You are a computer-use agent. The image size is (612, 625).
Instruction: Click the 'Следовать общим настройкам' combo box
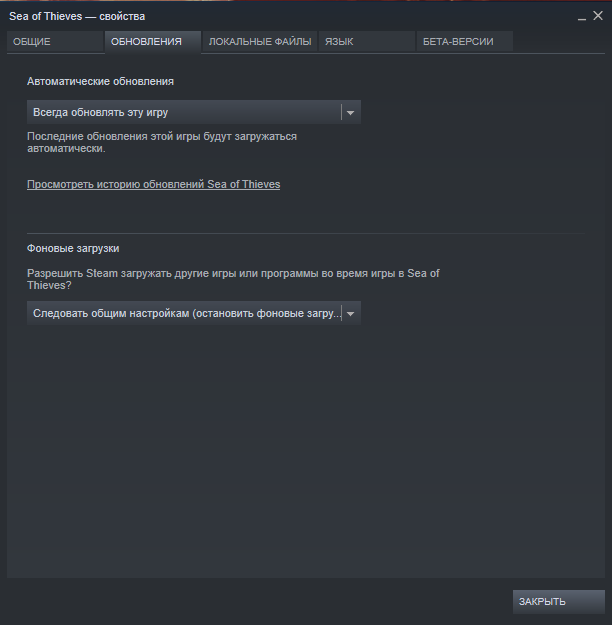194,313
